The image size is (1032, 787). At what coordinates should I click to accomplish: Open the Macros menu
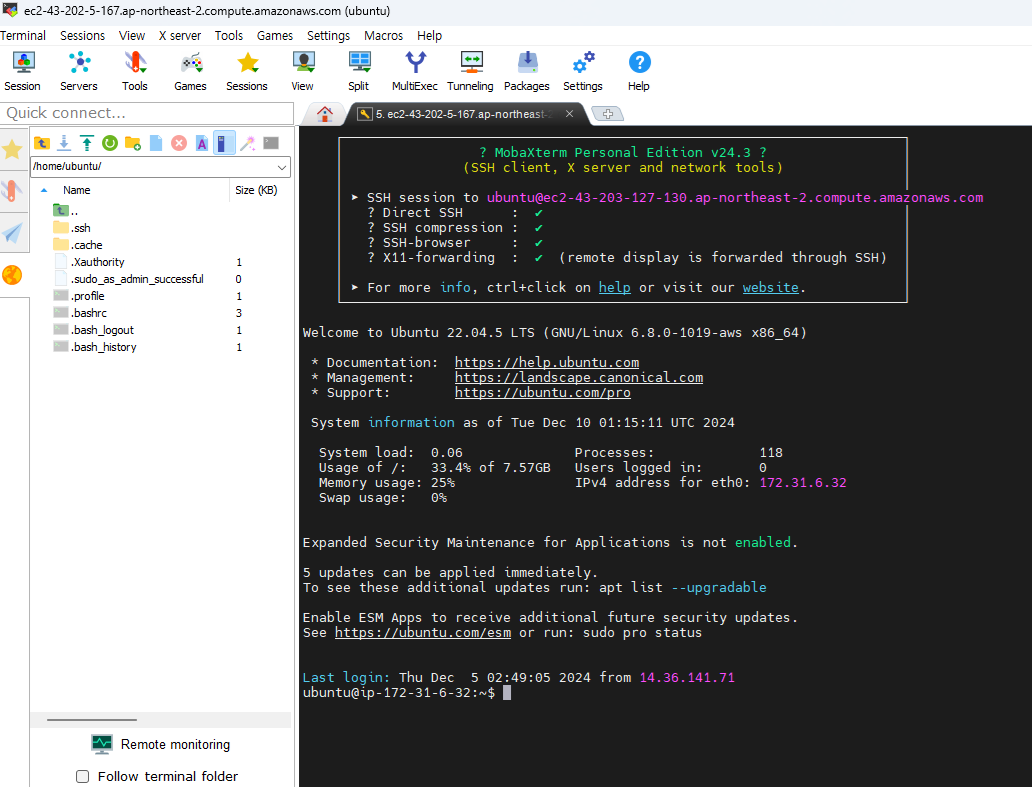click(x=383, y=36)
